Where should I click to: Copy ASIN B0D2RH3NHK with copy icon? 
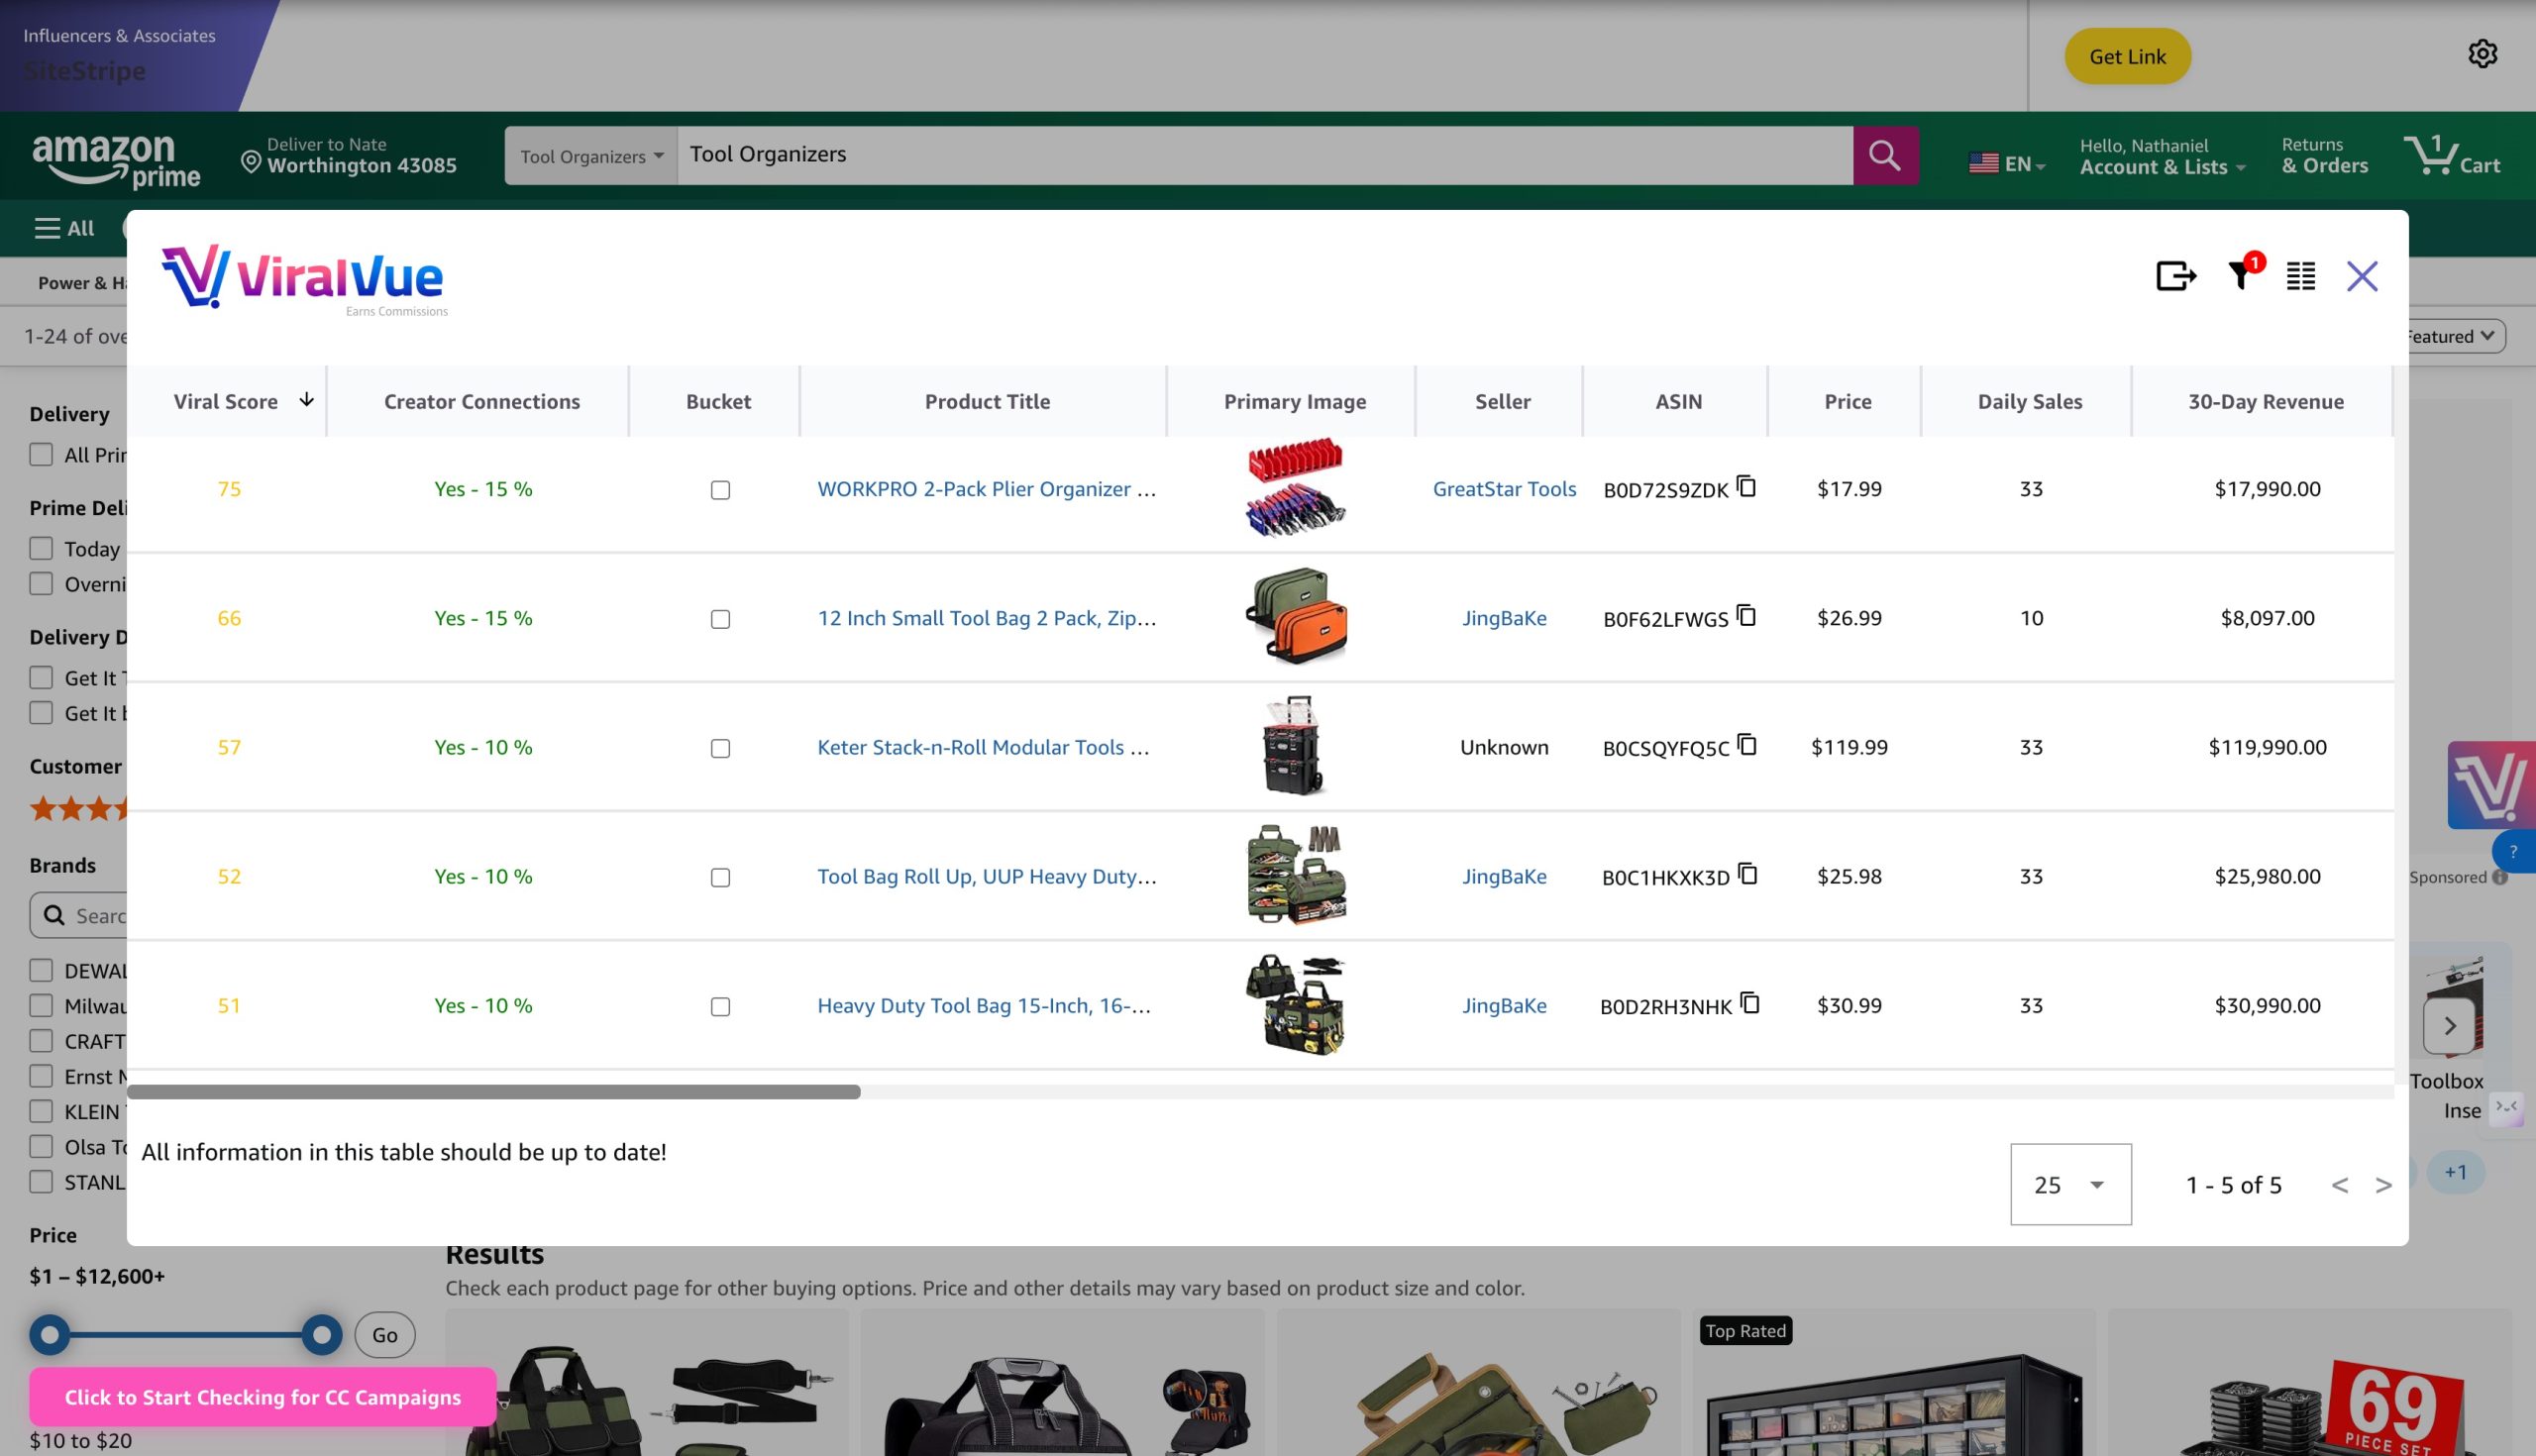click(1749, 1002)
